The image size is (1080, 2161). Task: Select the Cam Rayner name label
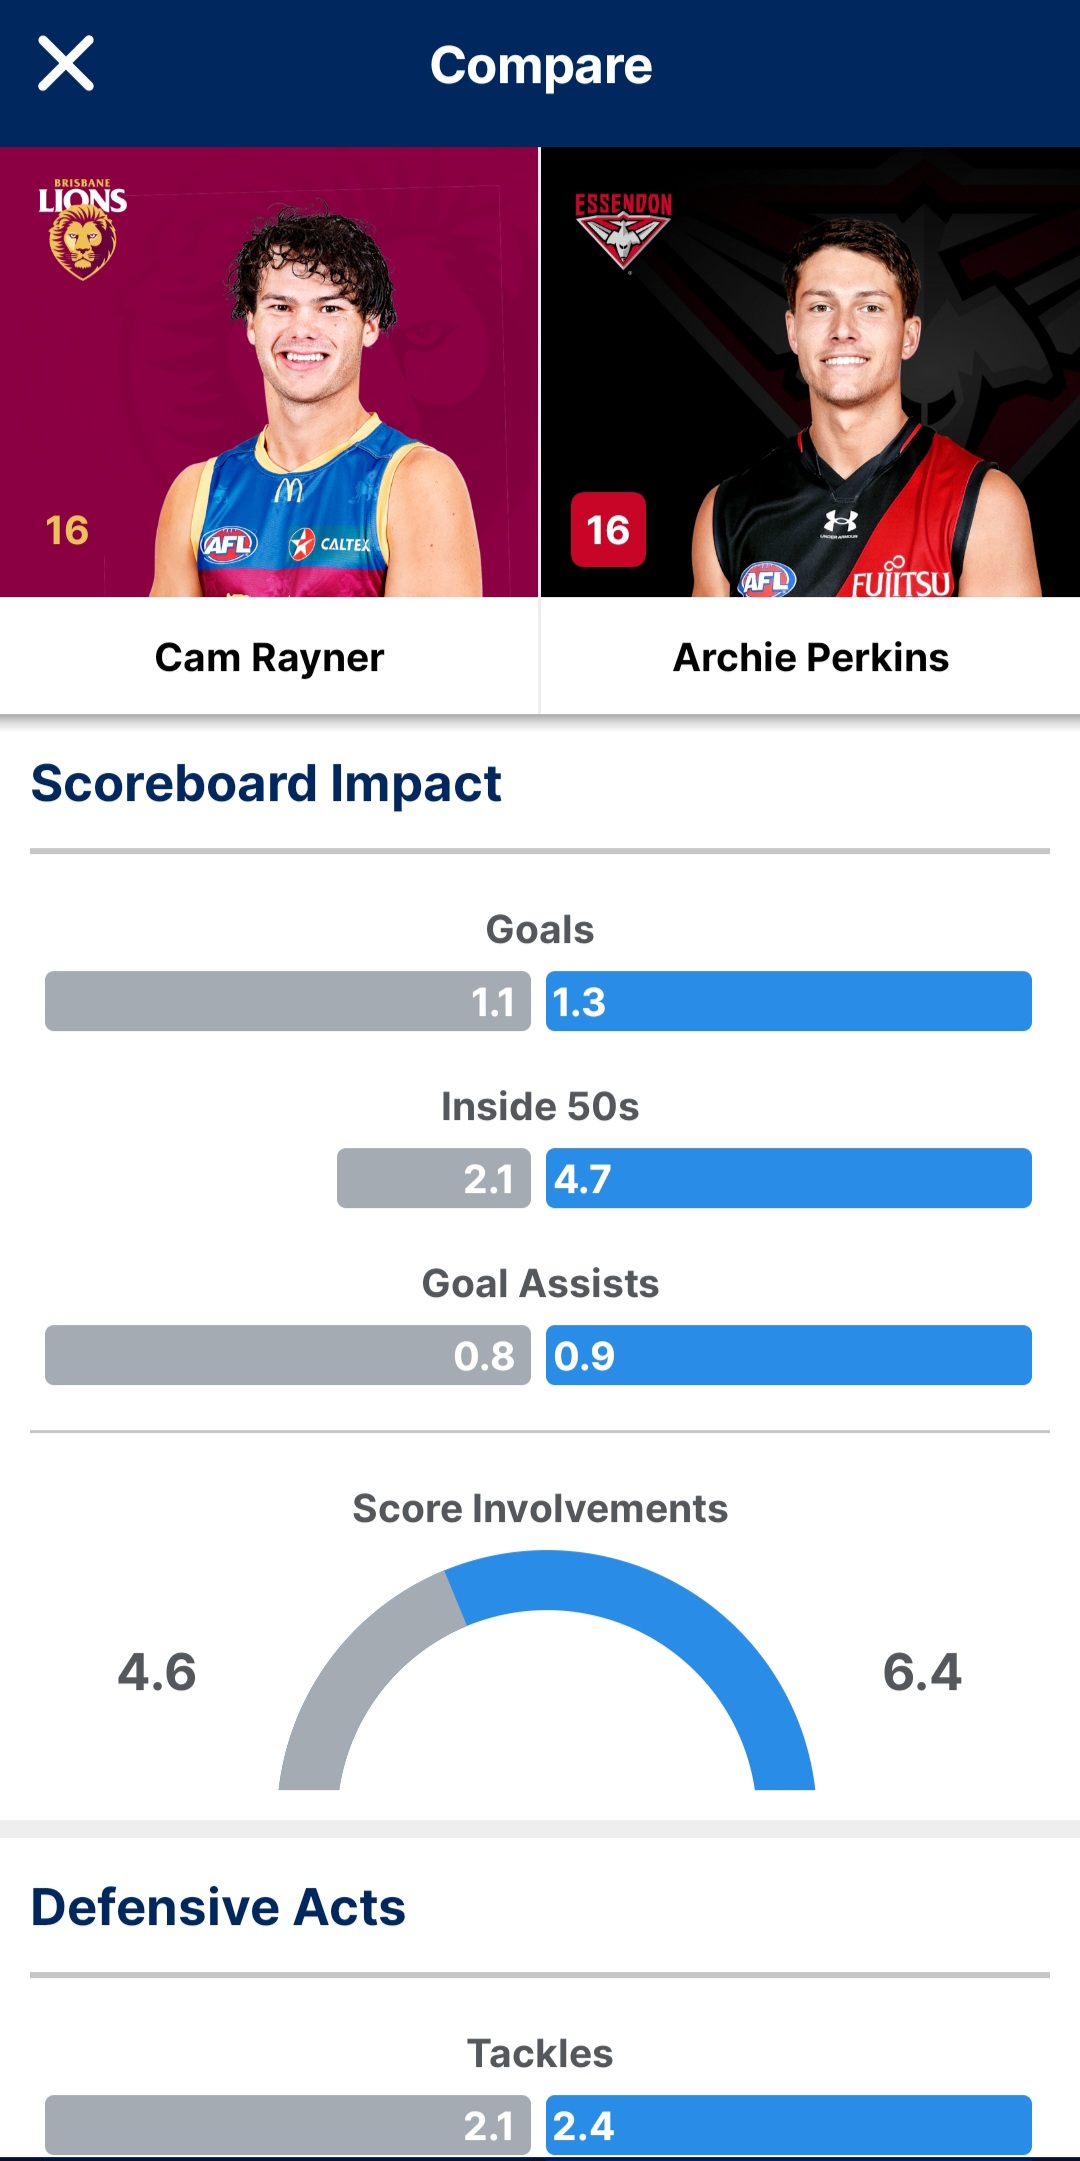[269, 657]
